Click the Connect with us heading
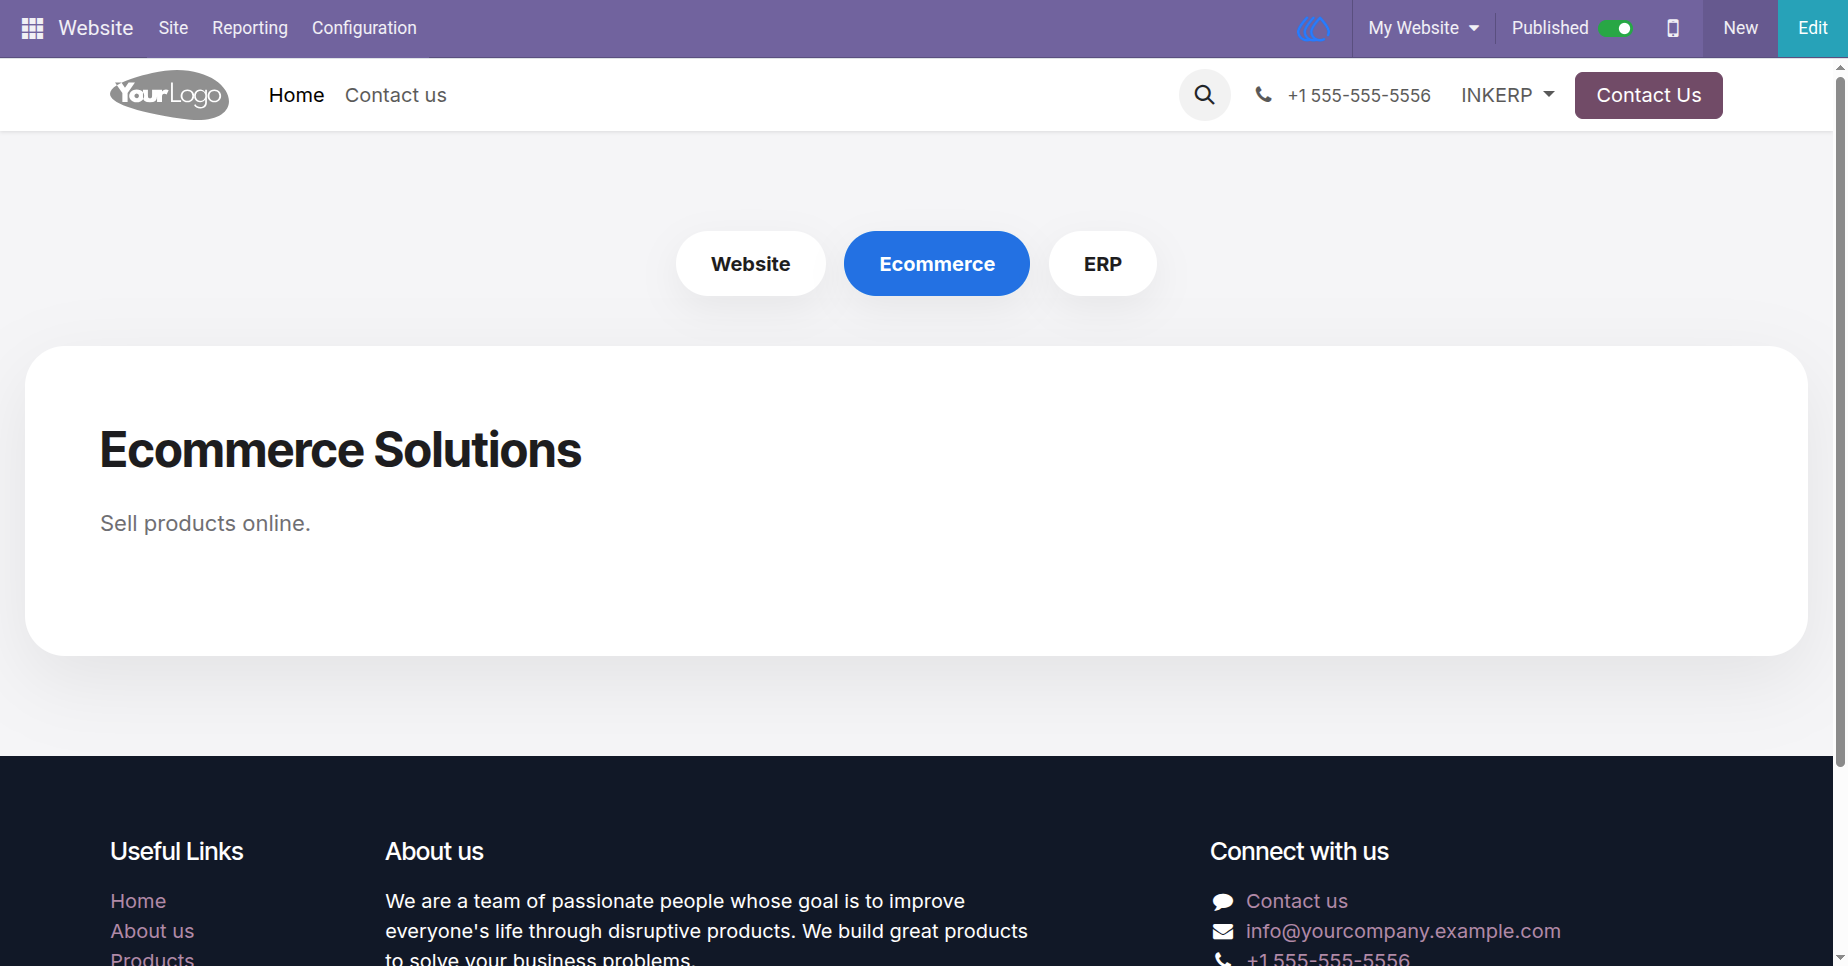This screenshot has width=1848, height=966. pos(1299,851)
